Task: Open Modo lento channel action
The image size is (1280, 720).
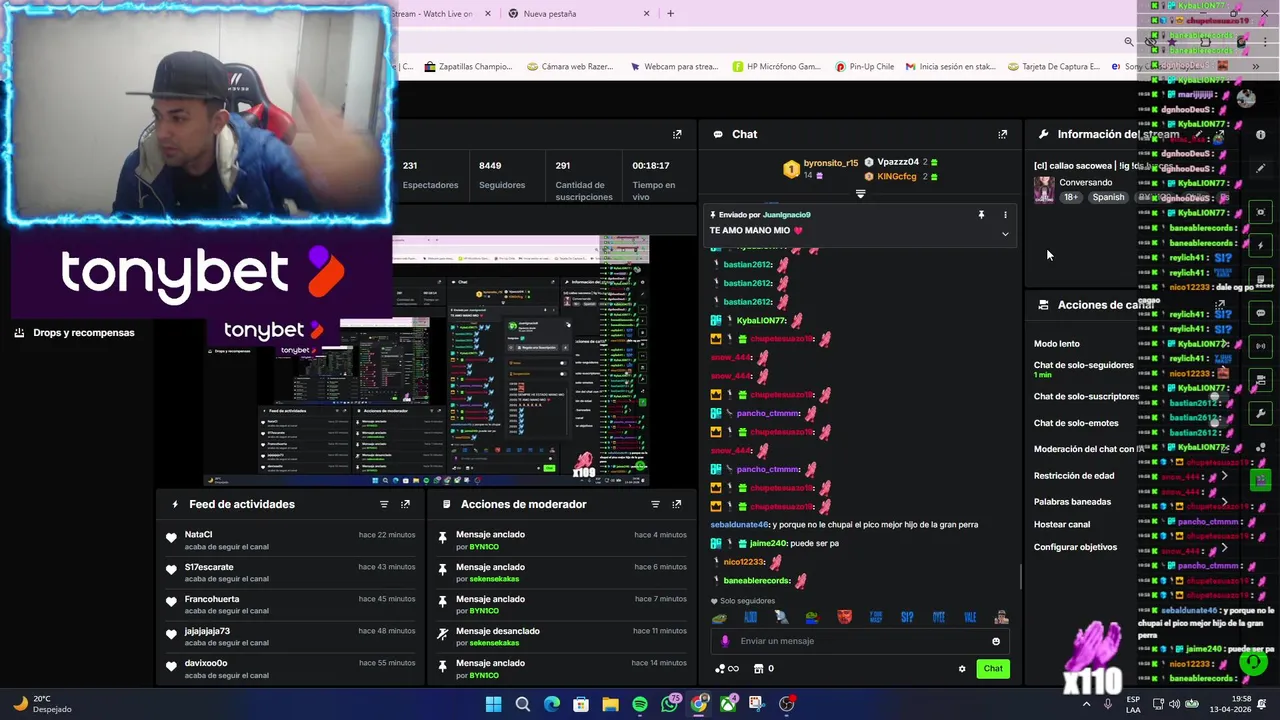Action: tap(1057, 343)
